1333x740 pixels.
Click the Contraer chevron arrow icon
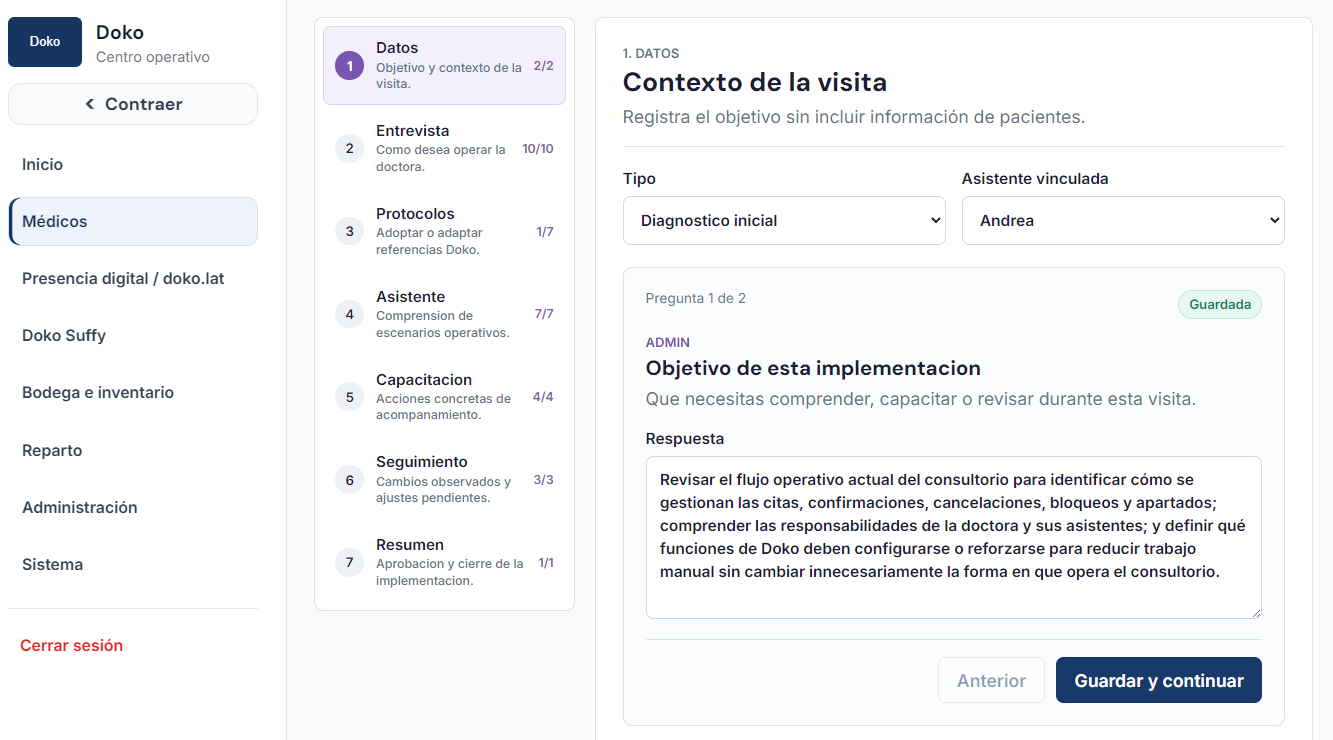pos(90,104)
